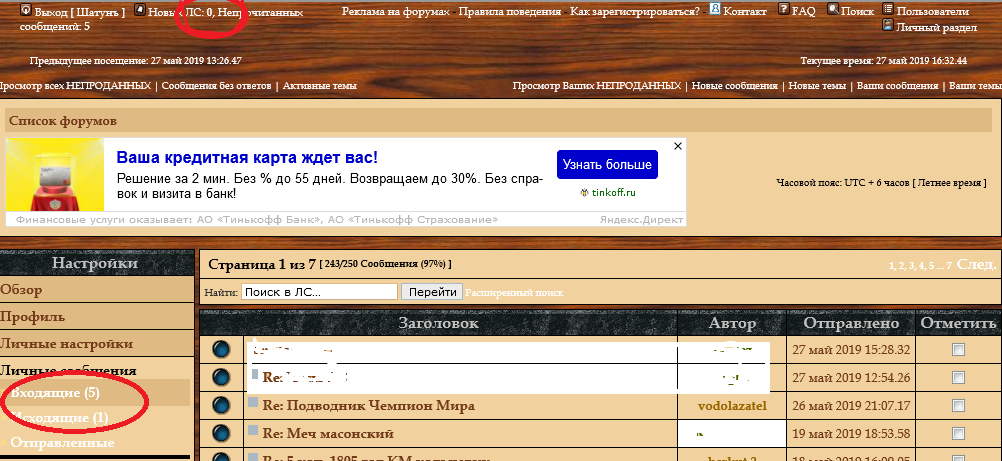Screen dimensions: 1002x461
Task: Go to next page via След.
Action: coord(977,264)
